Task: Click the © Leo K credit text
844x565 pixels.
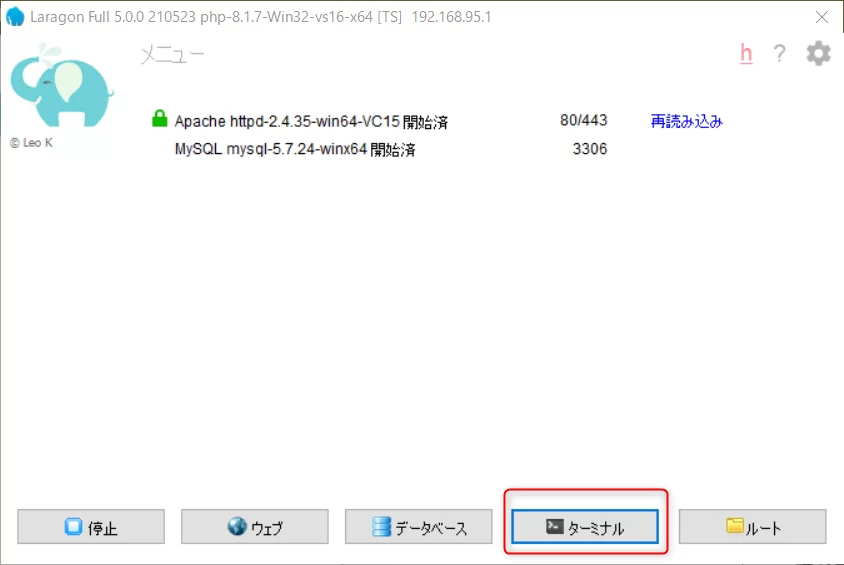Action: [x=31, y=143]
